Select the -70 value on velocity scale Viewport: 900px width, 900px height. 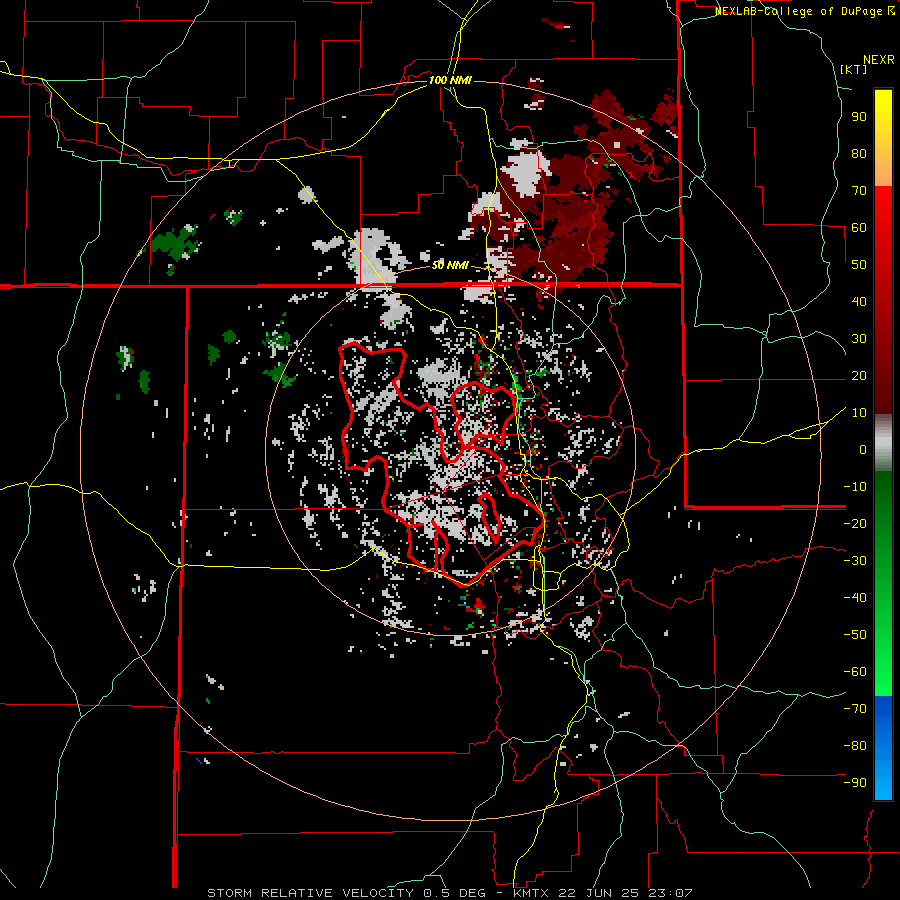(x=855, y=708)
